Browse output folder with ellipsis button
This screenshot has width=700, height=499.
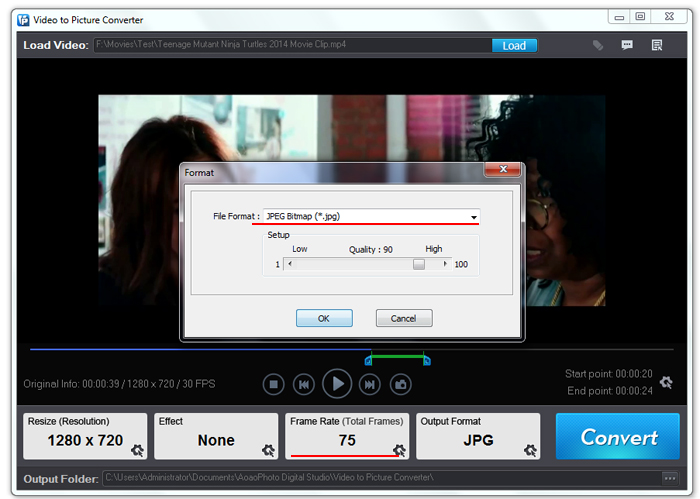670,478
